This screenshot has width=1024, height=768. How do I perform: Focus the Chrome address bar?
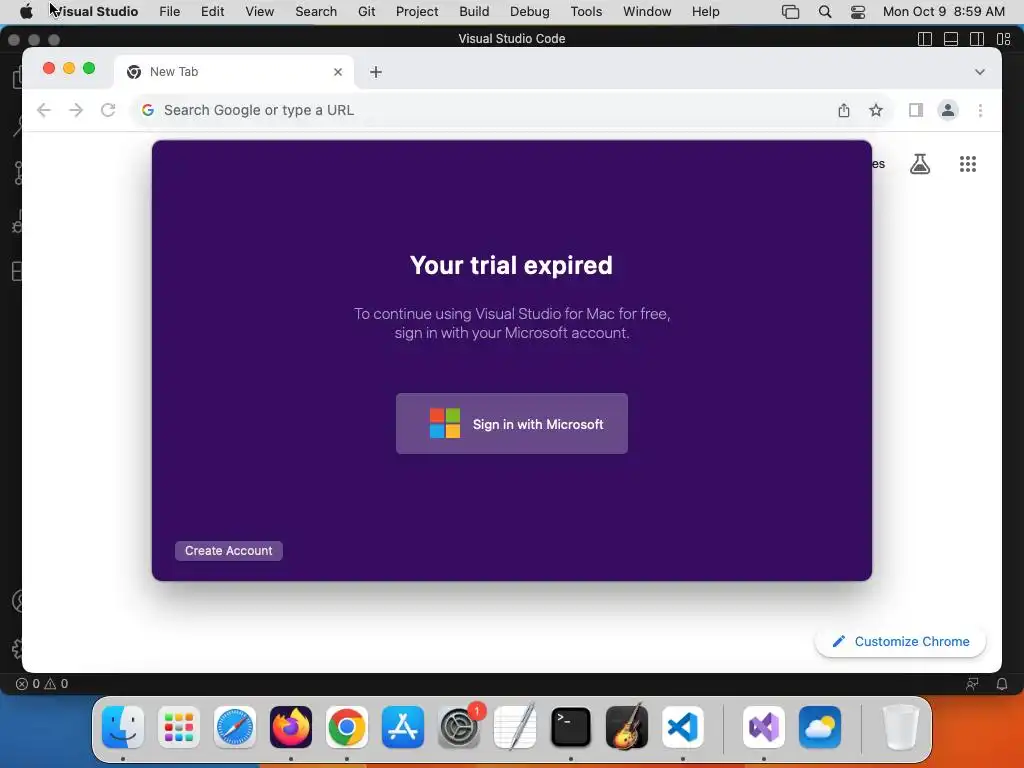click(483, 110)
